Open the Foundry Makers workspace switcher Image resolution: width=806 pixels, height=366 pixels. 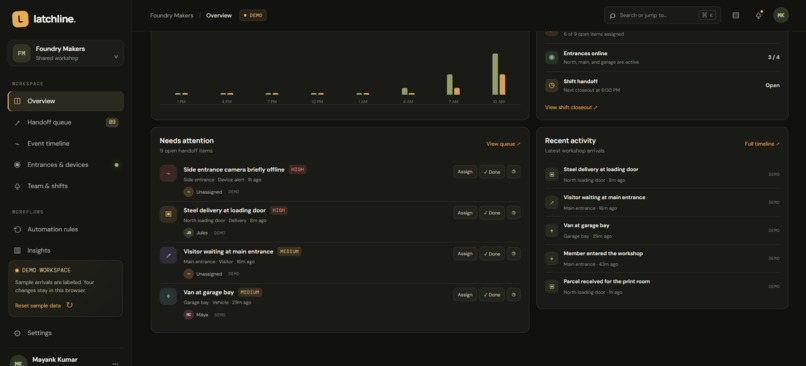tap(66, 53)
